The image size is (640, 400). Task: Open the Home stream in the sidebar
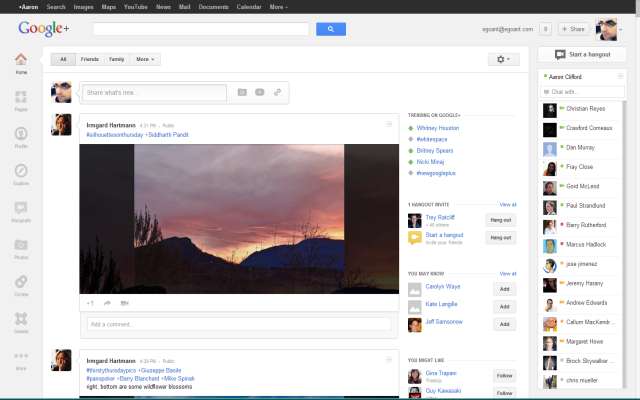click(21, 63)
